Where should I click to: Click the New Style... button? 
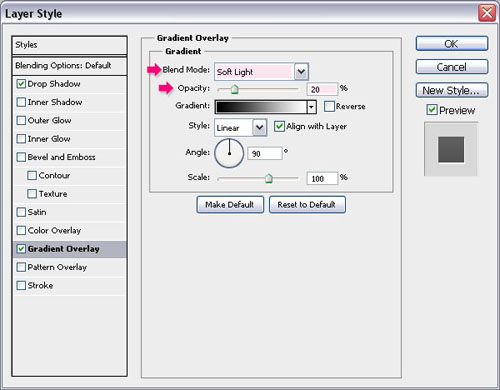point(452,90)
